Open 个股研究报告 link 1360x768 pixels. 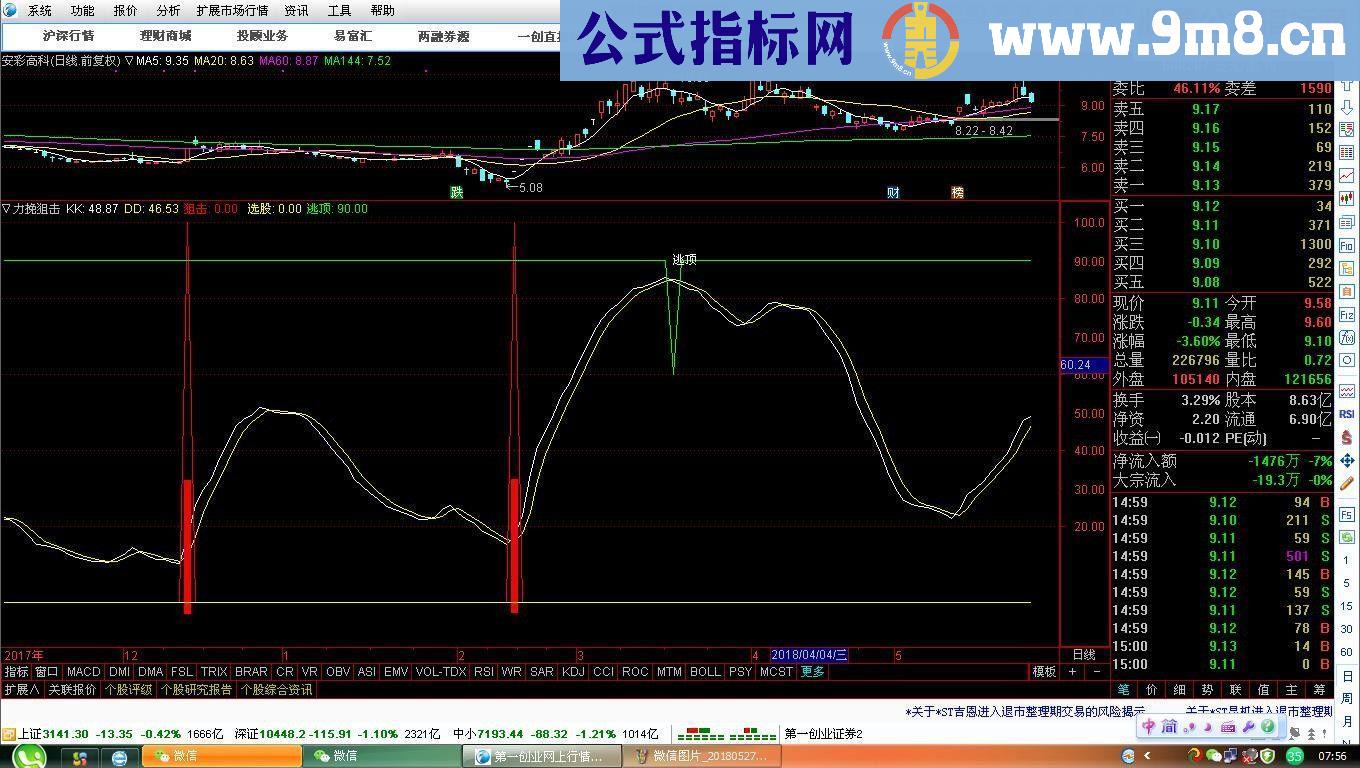point(198,689)
